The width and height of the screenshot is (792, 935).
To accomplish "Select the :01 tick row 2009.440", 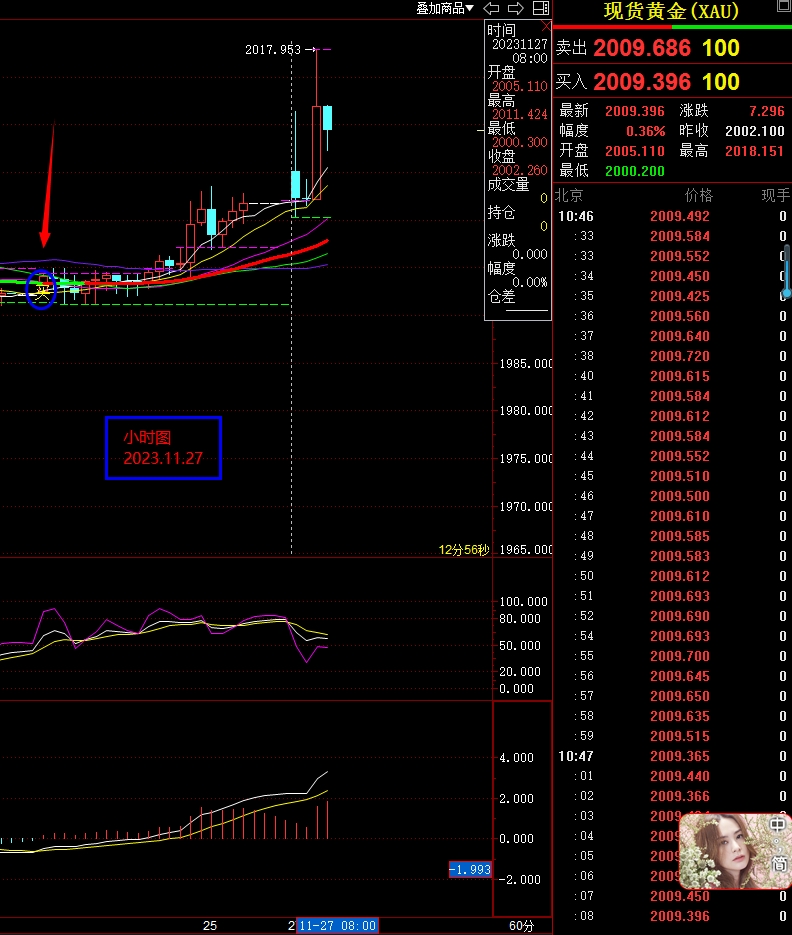I will click(x=672, y=776).
